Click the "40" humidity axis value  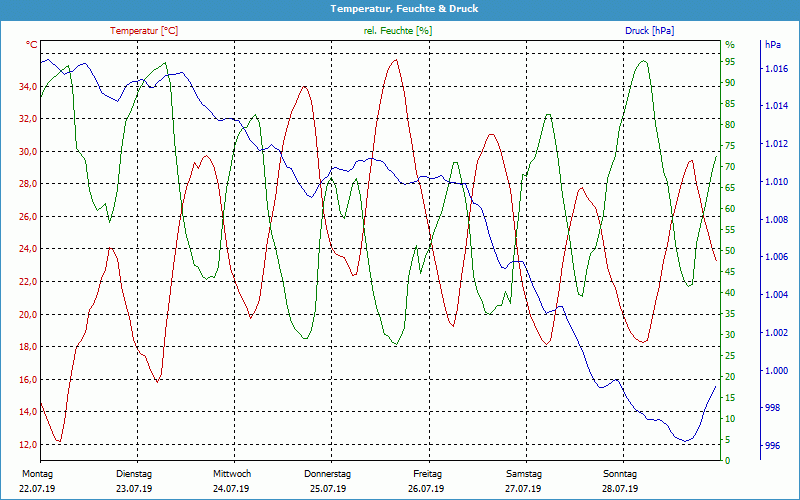(730, 293)
